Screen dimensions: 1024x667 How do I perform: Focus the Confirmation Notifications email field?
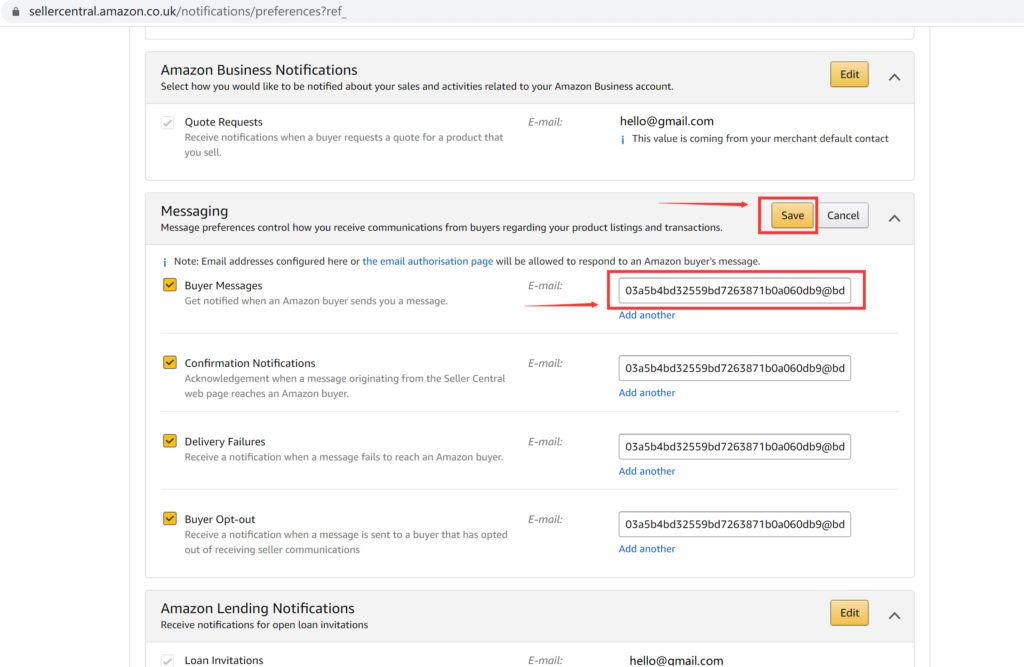pos(735,368)
